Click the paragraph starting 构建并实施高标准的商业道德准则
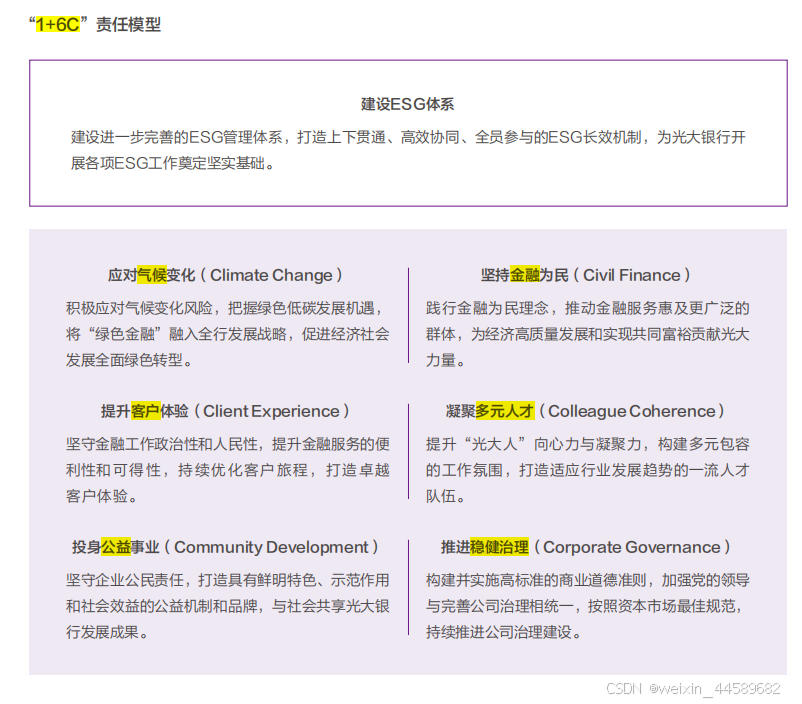Screen dimensions: 802x704 [x=588, y=606]
